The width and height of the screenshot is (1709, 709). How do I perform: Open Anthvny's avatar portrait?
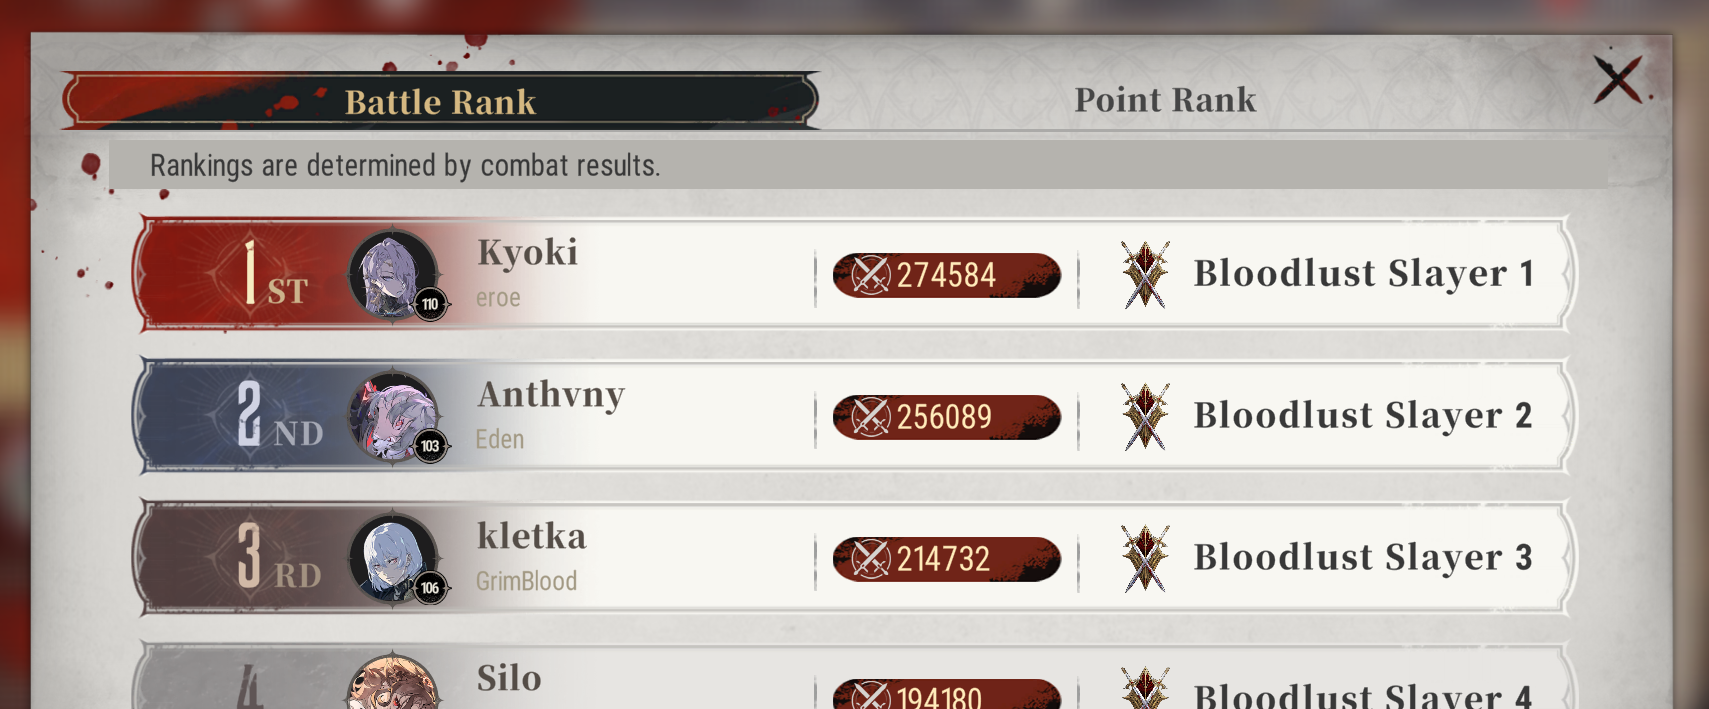393,416
